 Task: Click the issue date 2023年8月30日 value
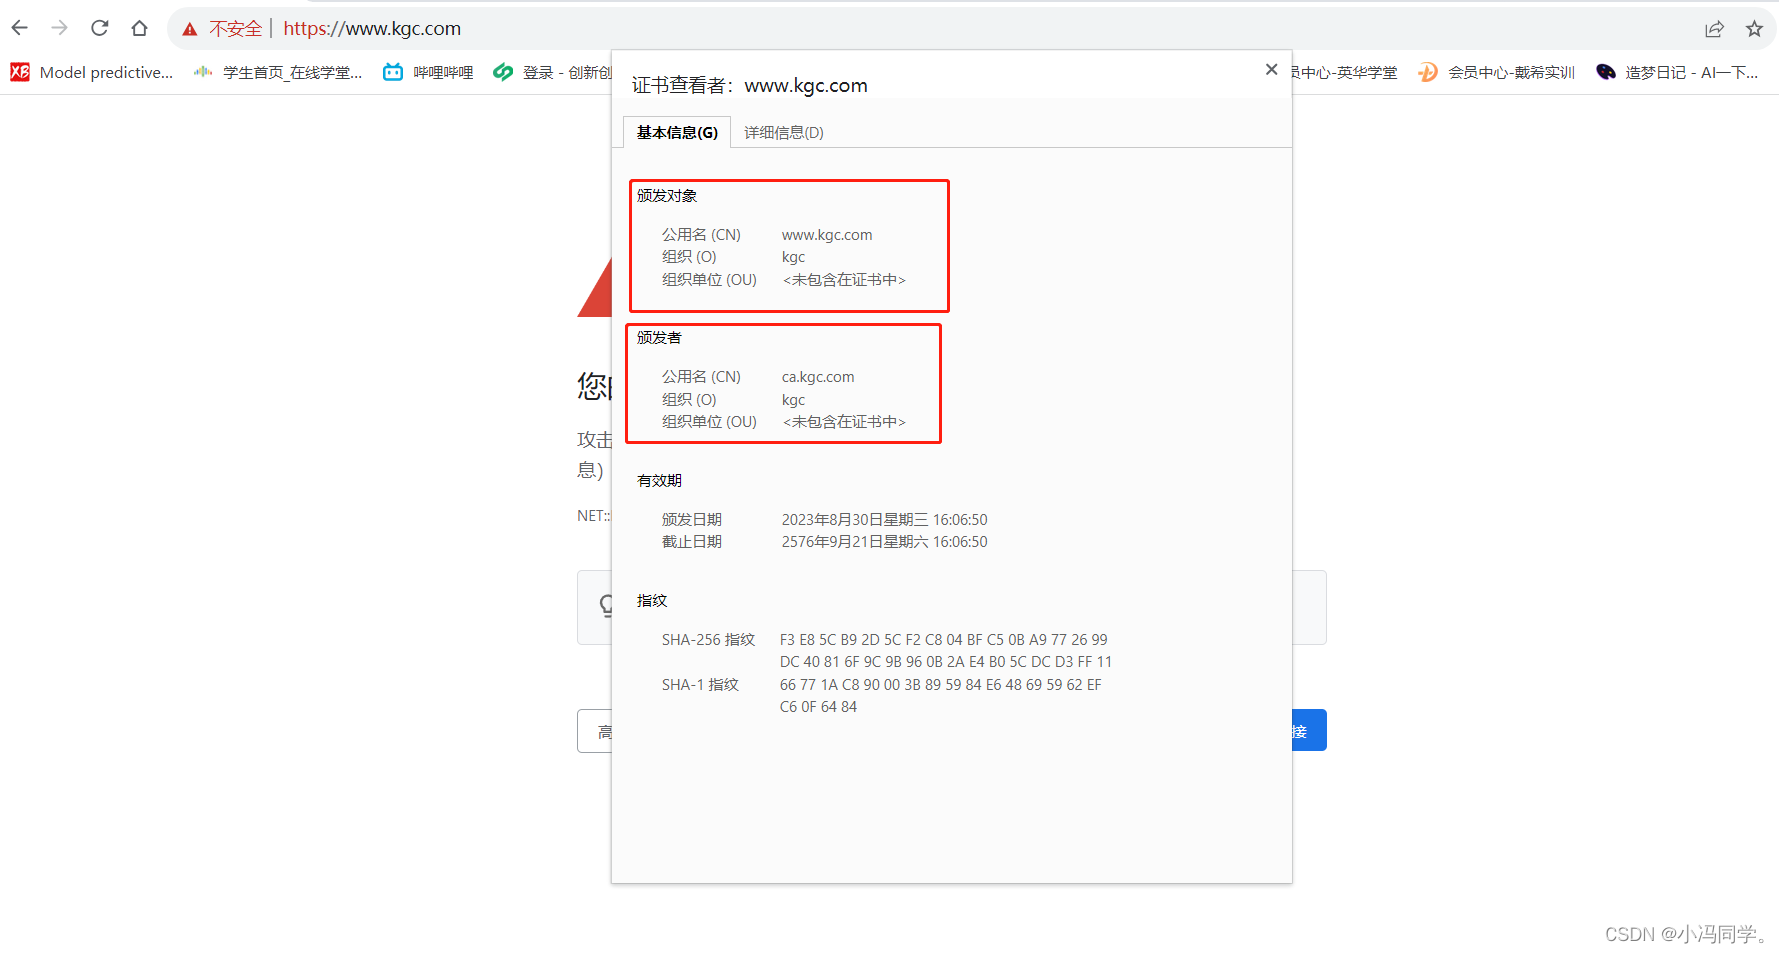point(884,520)
